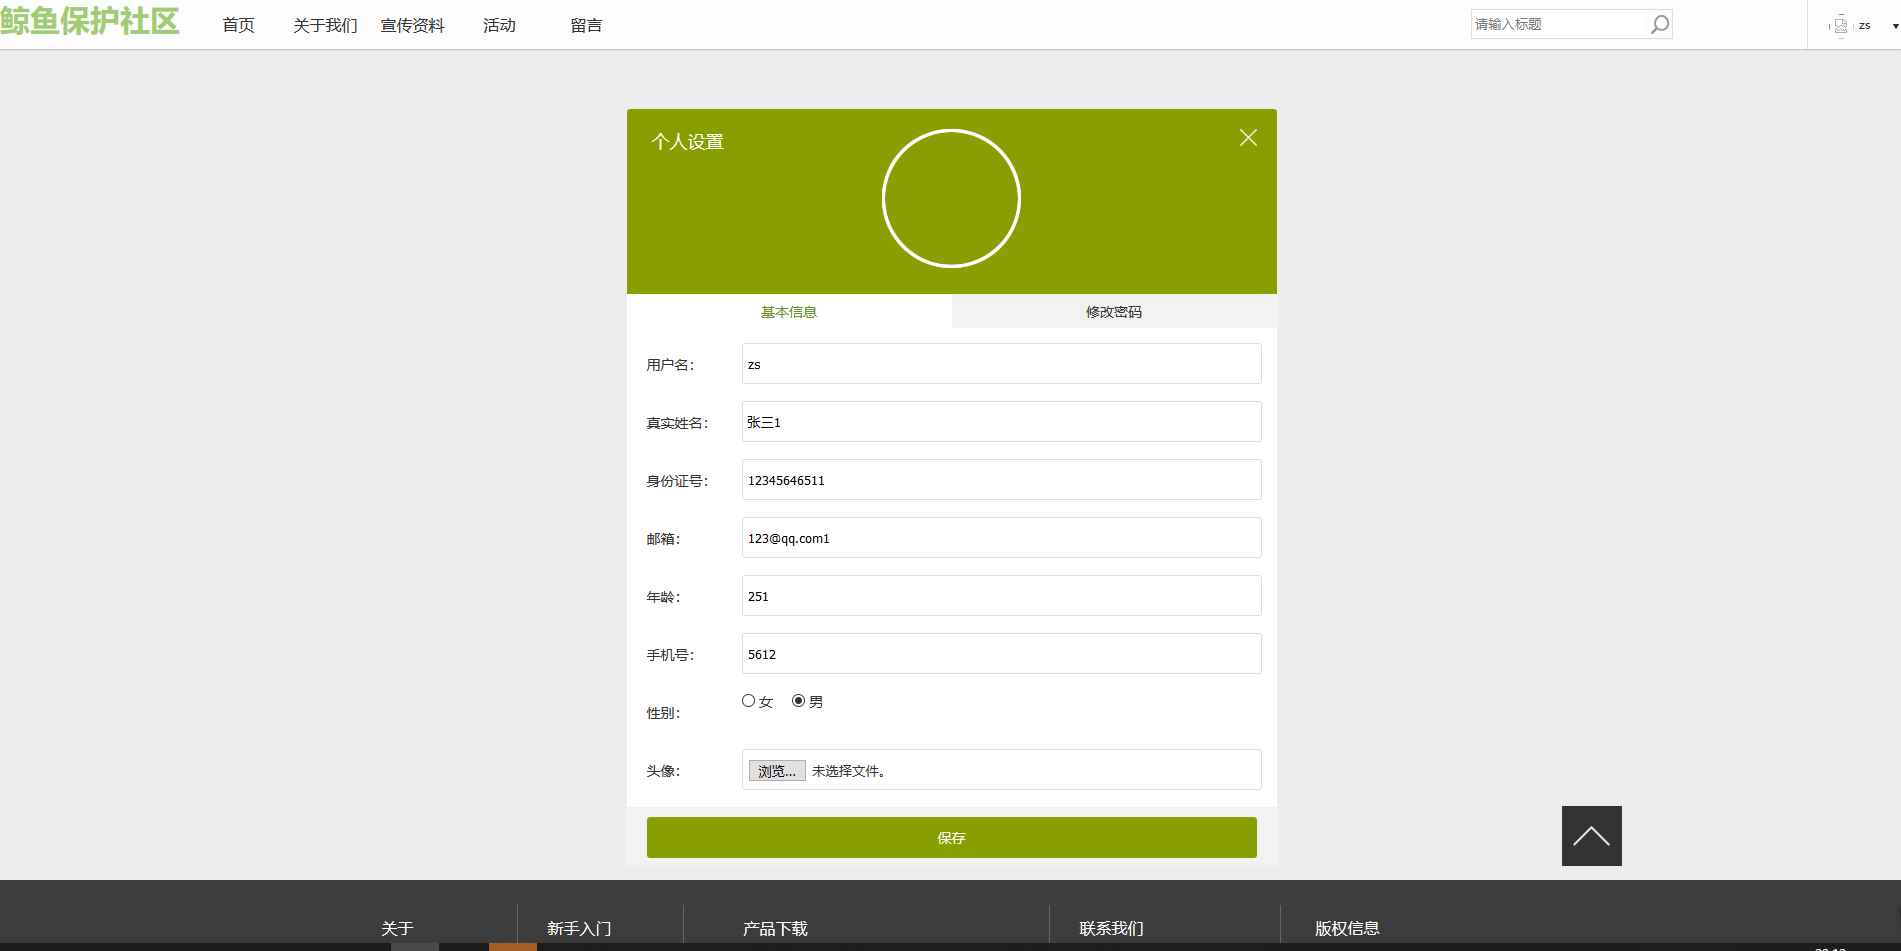Image resolution: width=1901 pixels, height=951 pixels.
Task: Click the 个人设置 dialog title
Action: tap(687, 142)
